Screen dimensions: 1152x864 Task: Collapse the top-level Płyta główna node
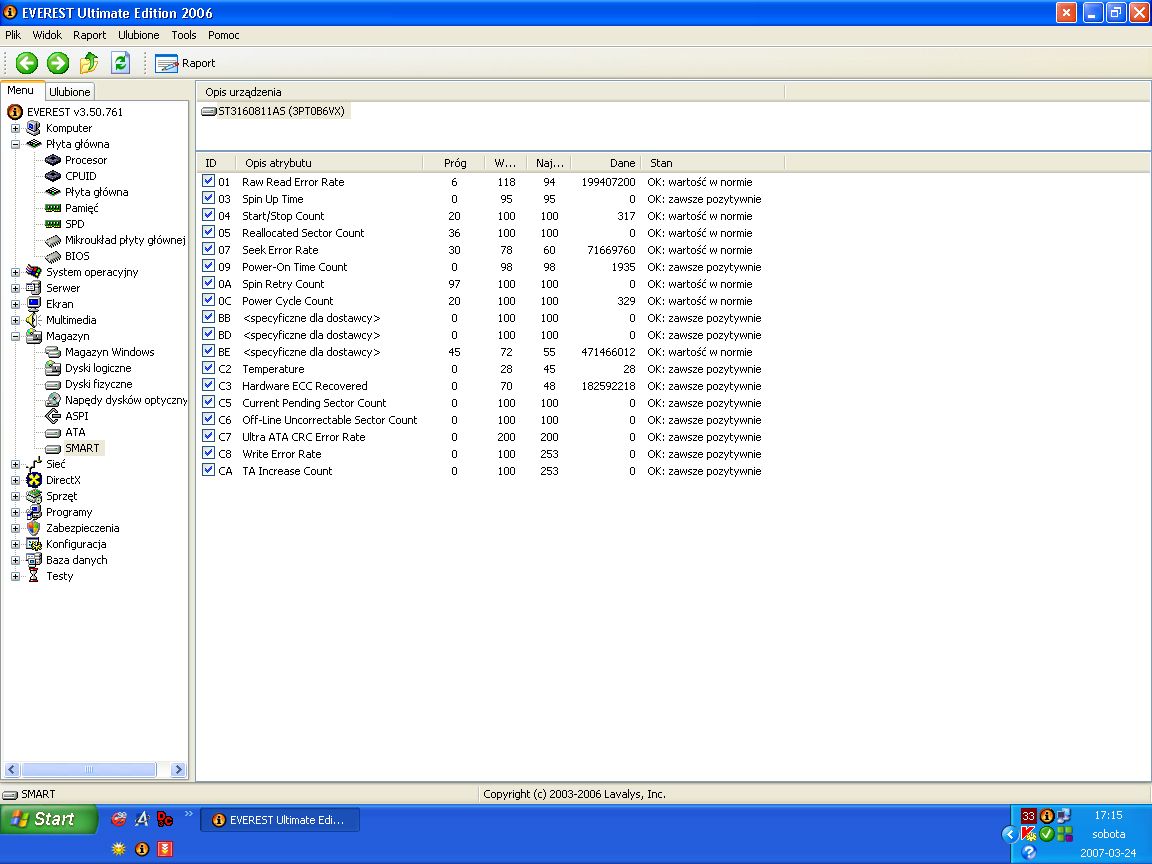[x=15, y=145]
